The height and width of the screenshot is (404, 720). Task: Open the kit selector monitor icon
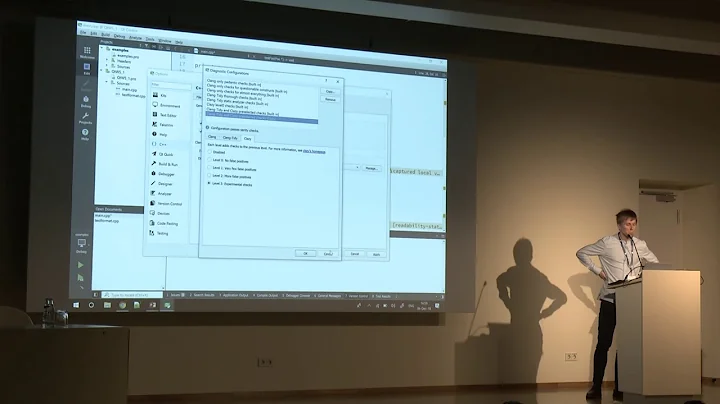[82, 243]
